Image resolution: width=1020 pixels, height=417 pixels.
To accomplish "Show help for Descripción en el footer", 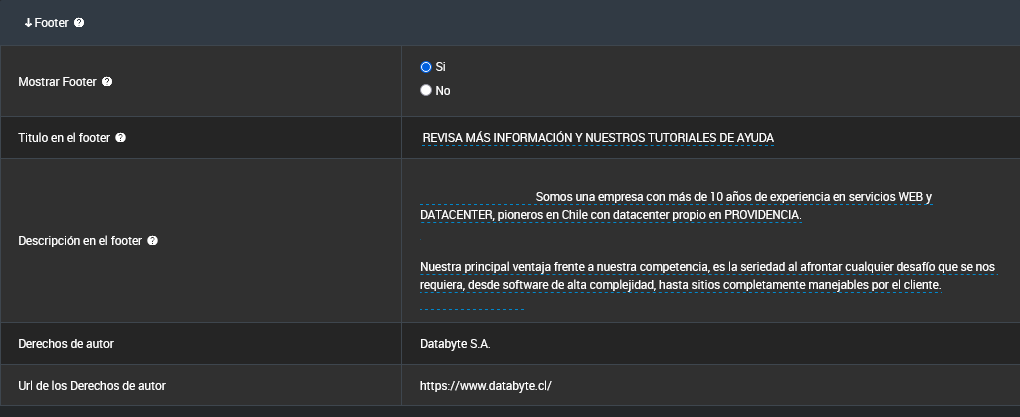I will [152, 241].
